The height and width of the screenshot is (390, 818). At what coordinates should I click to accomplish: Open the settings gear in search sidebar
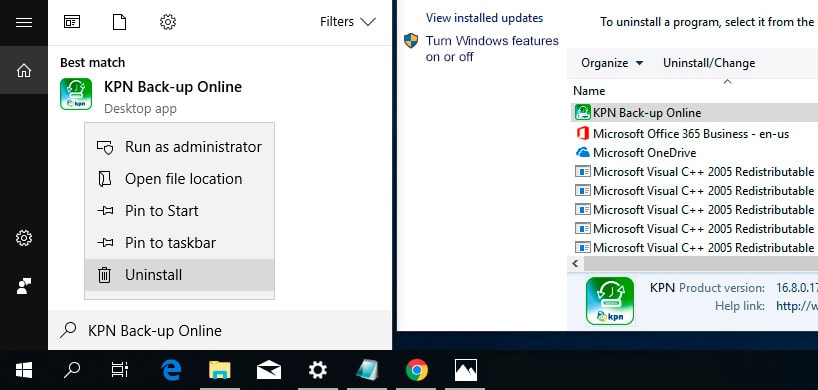pyautogui.click(x=24, y=238)
